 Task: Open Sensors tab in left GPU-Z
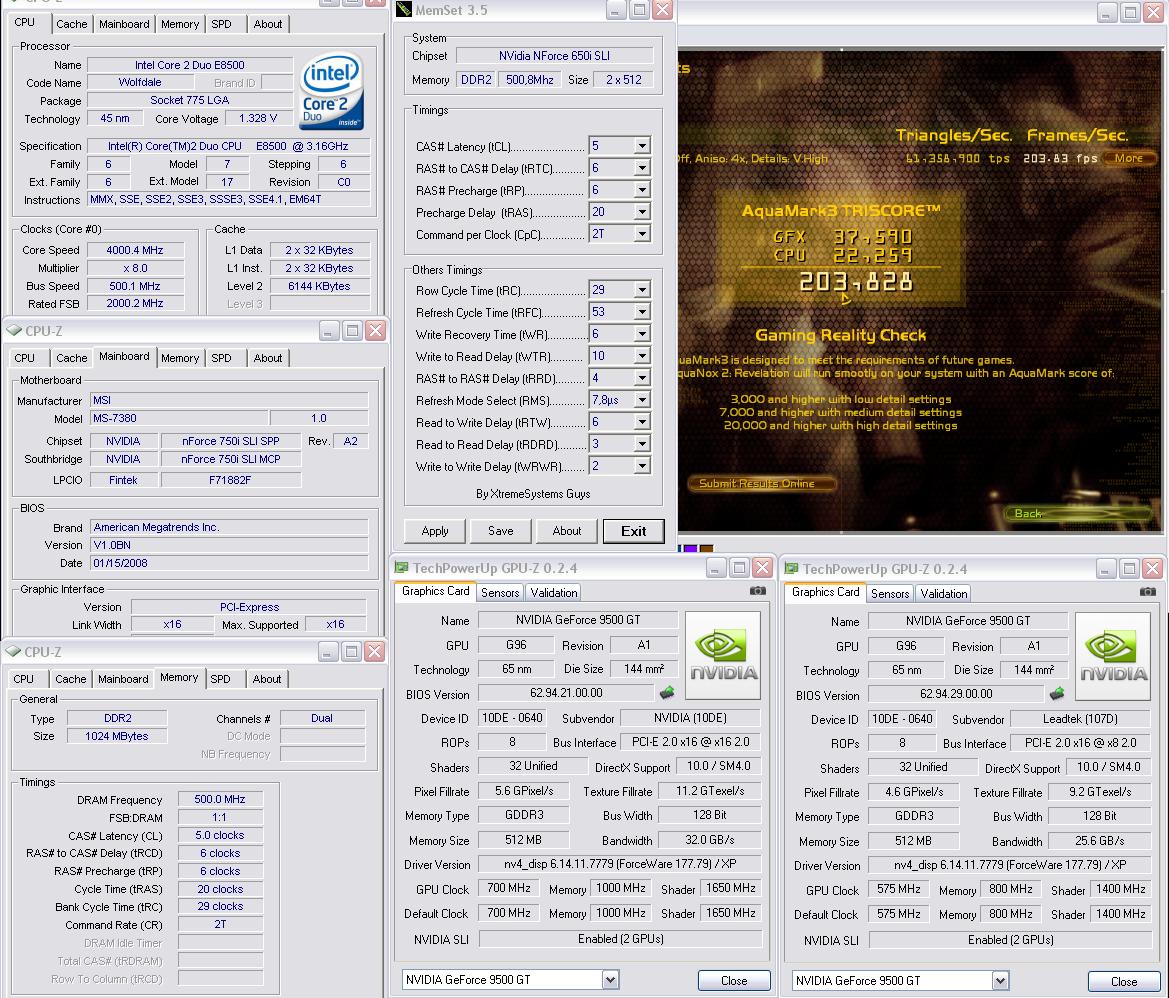500,593
